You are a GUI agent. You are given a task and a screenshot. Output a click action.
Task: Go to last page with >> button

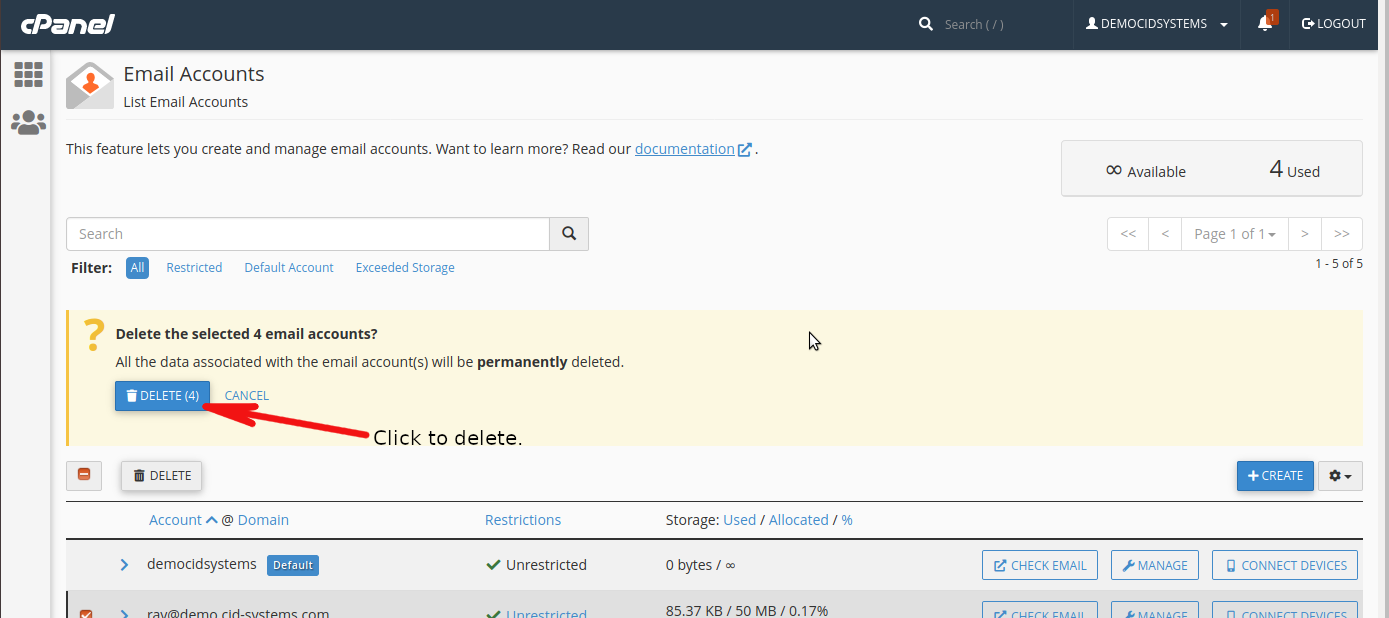click(1342, 234)
